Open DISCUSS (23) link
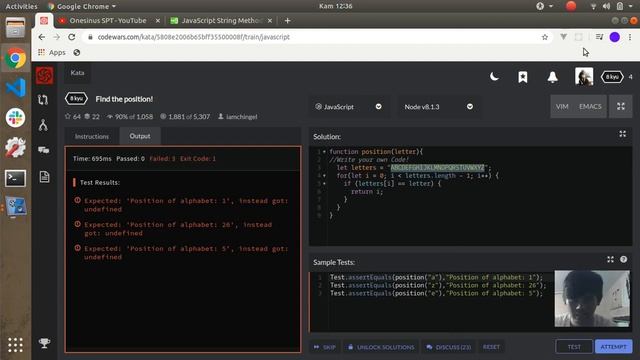This screenshot has height=360, width=640. click(x=449, y=347)
